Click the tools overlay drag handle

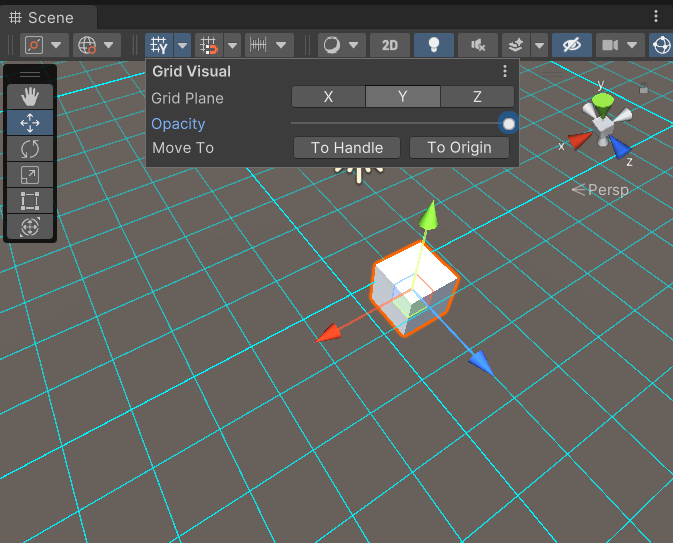(x=30, y=75)
